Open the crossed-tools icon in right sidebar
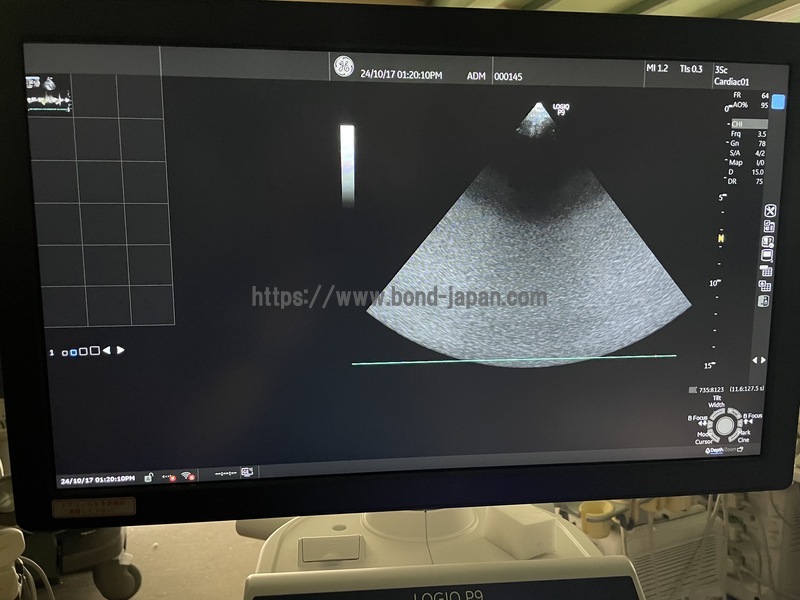 pos(770,211)
